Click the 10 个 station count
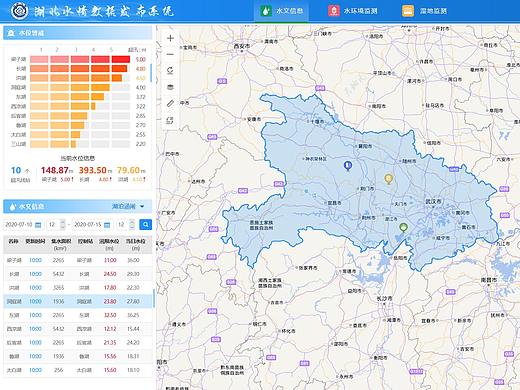 [20, 170]
